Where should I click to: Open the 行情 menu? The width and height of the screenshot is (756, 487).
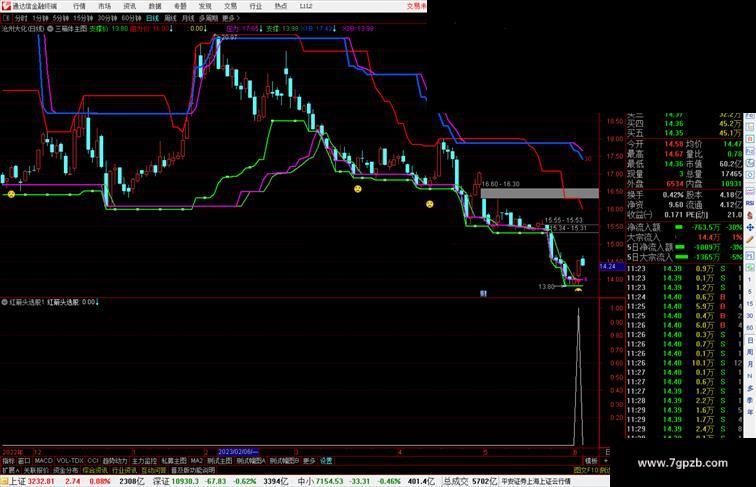coord(79,6)
